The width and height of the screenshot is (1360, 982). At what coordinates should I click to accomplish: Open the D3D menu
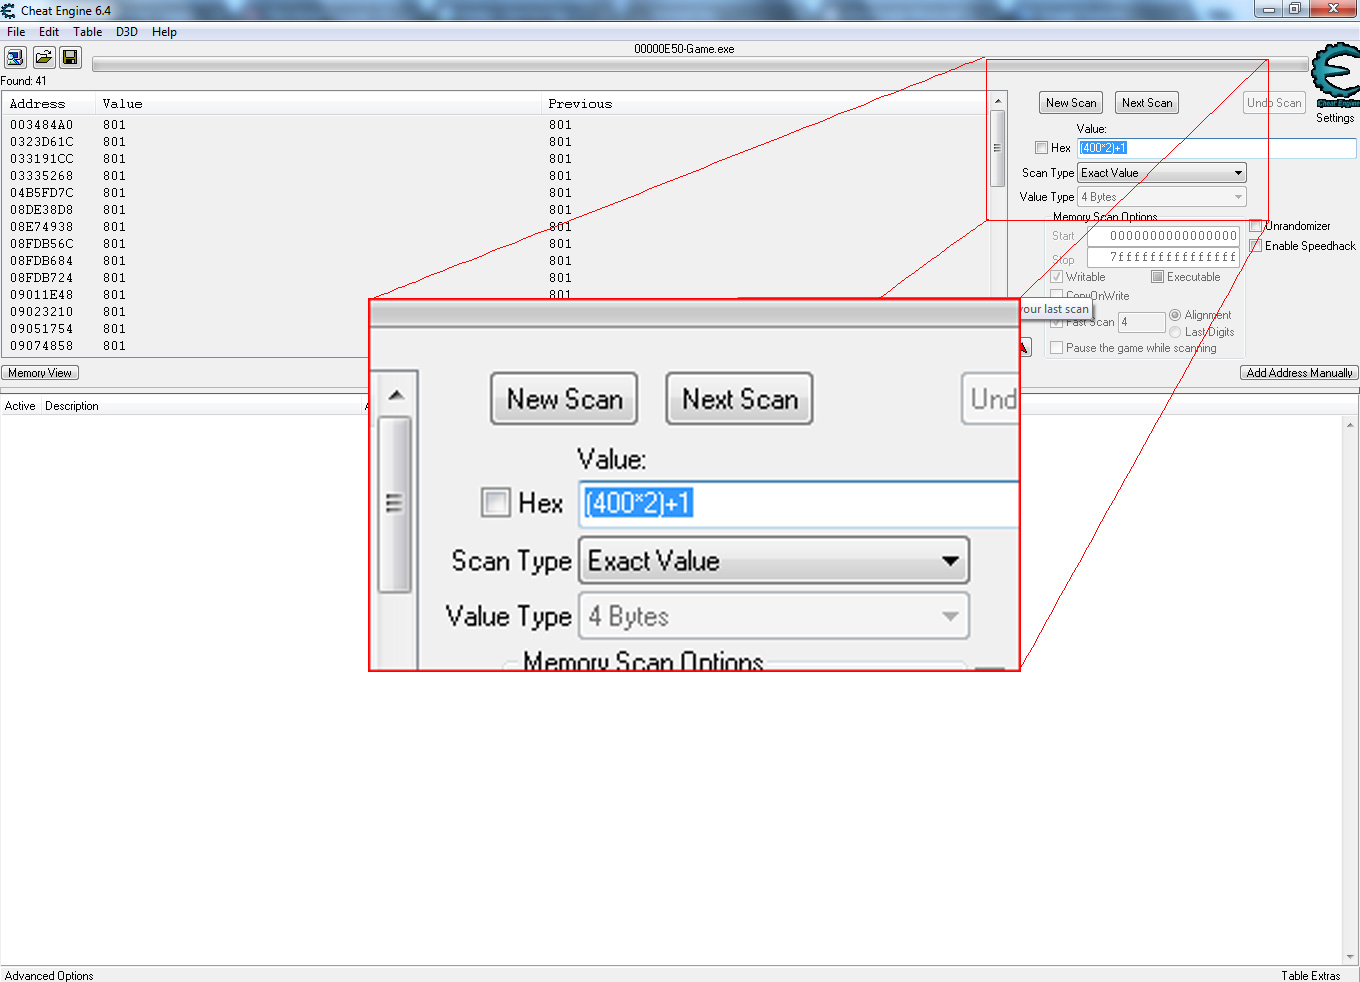(126, 32)
